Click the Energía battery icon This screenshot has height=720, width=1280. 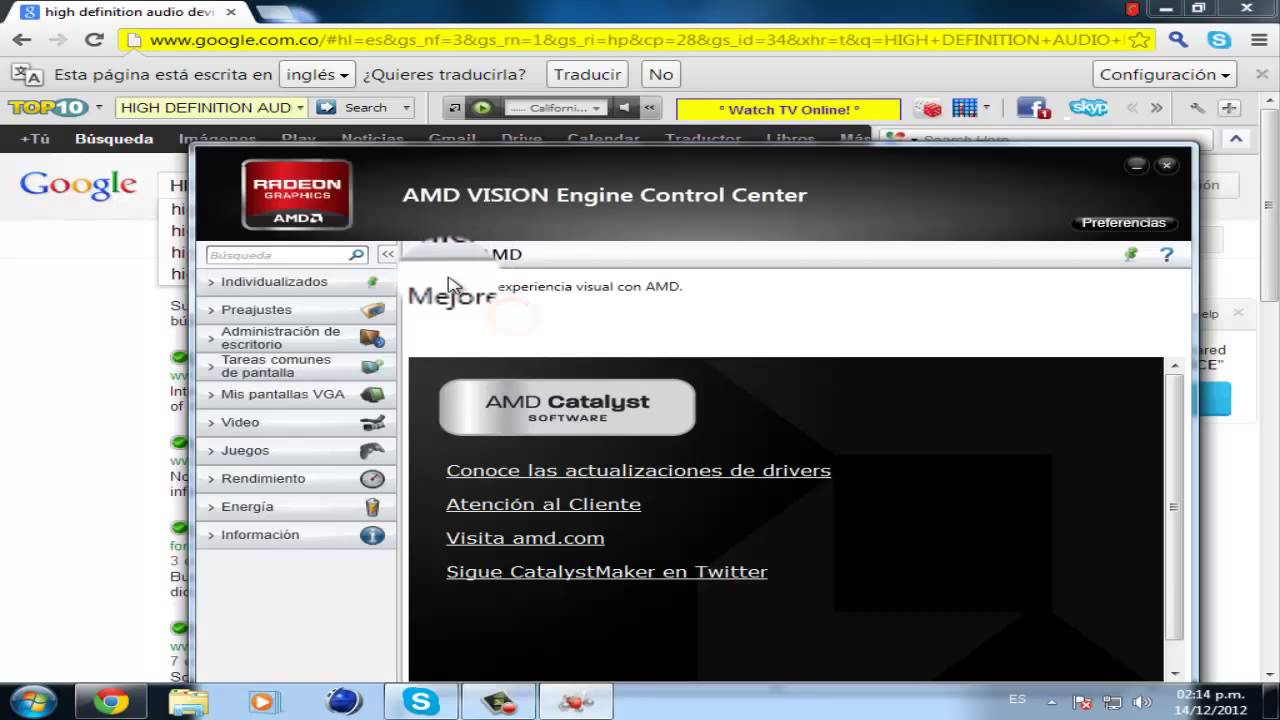(x=372, y=507)
